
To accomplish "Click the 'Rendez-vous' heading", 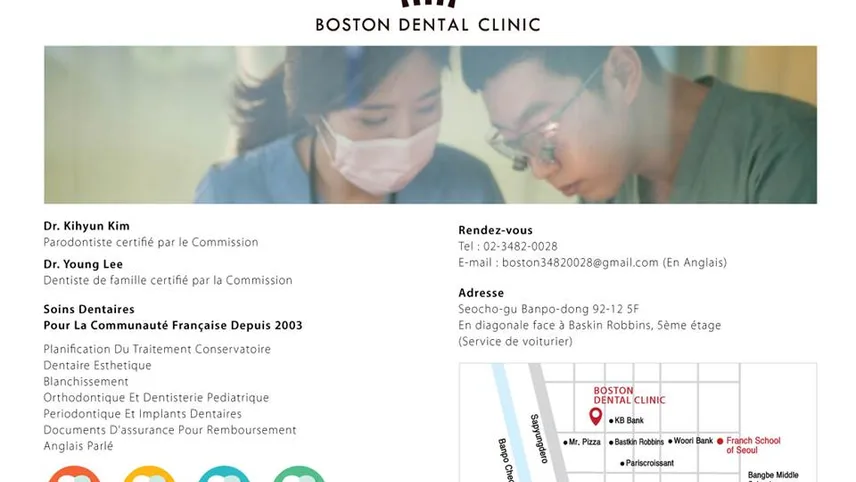I will [x=495, y=230].
